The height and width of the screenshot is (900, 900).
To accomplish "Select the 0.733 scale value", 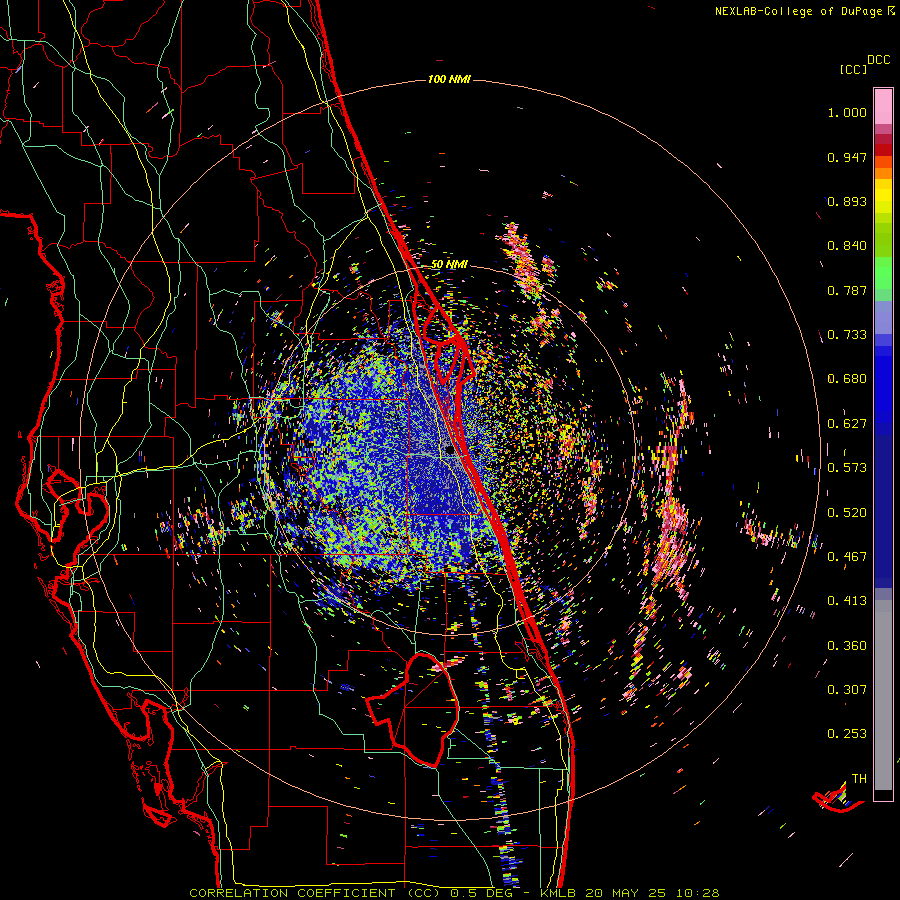I will pos(847,335).
